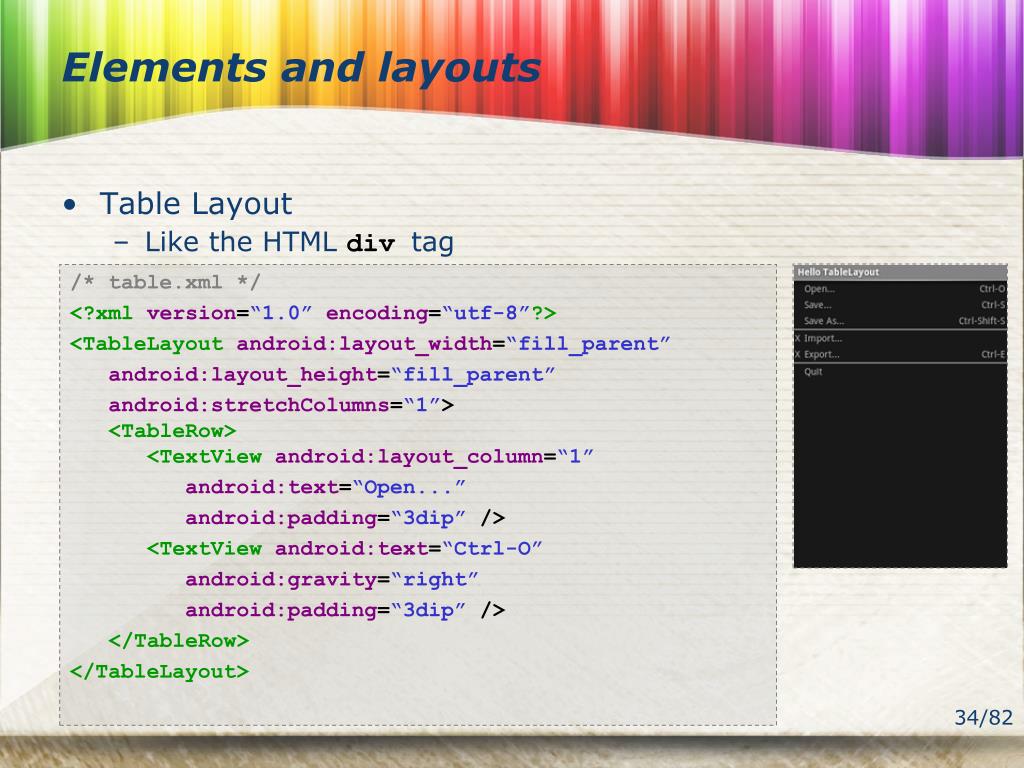Click the 'Like the HTML div tag' line
This screenshot has height=768, width=1024.
298,242
